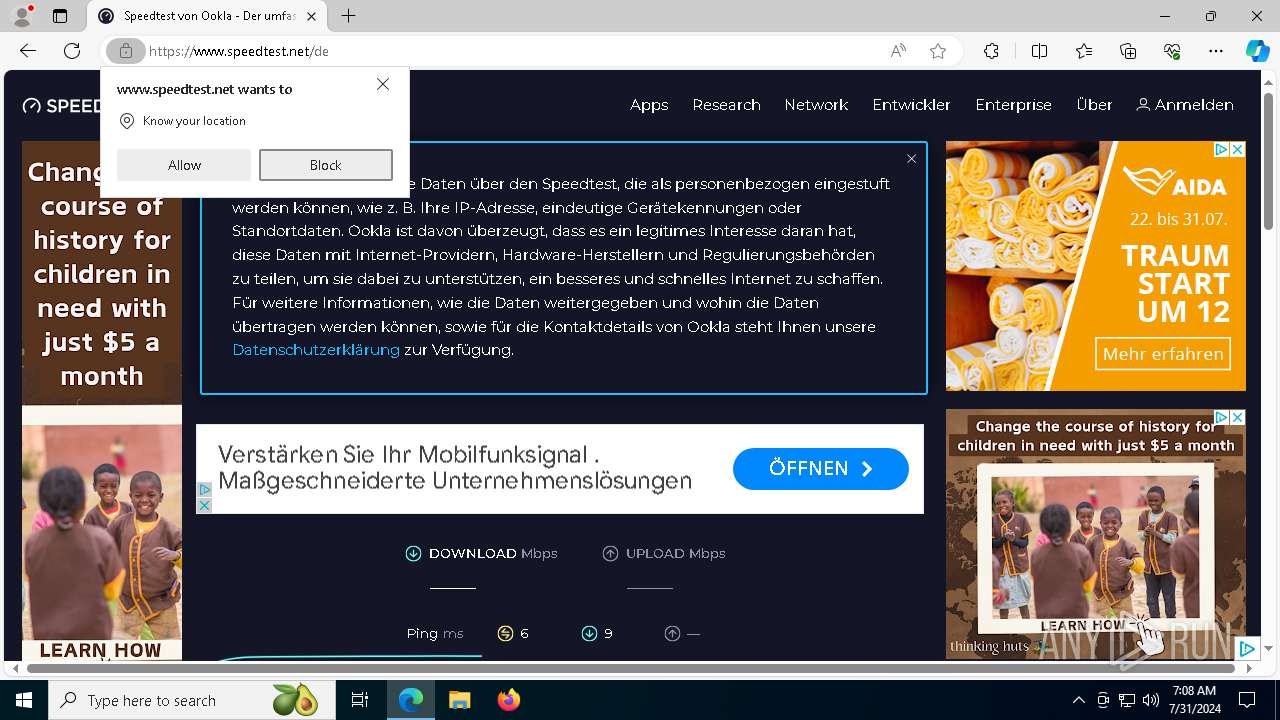1280x720 pixels.
Task: Click the Ping ms label
Action: coord(435,633)
